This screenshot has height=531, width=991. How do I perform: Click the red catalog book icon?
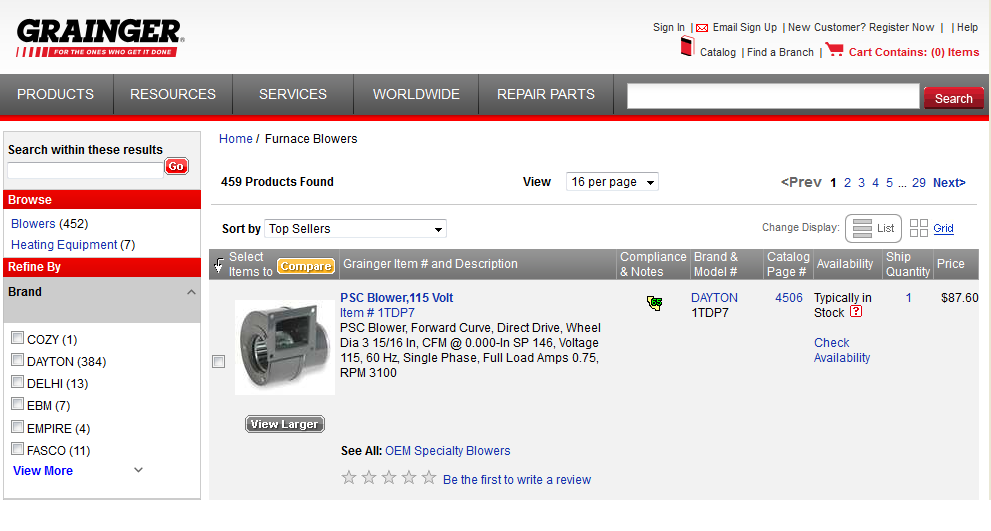(x=687, y=46)
